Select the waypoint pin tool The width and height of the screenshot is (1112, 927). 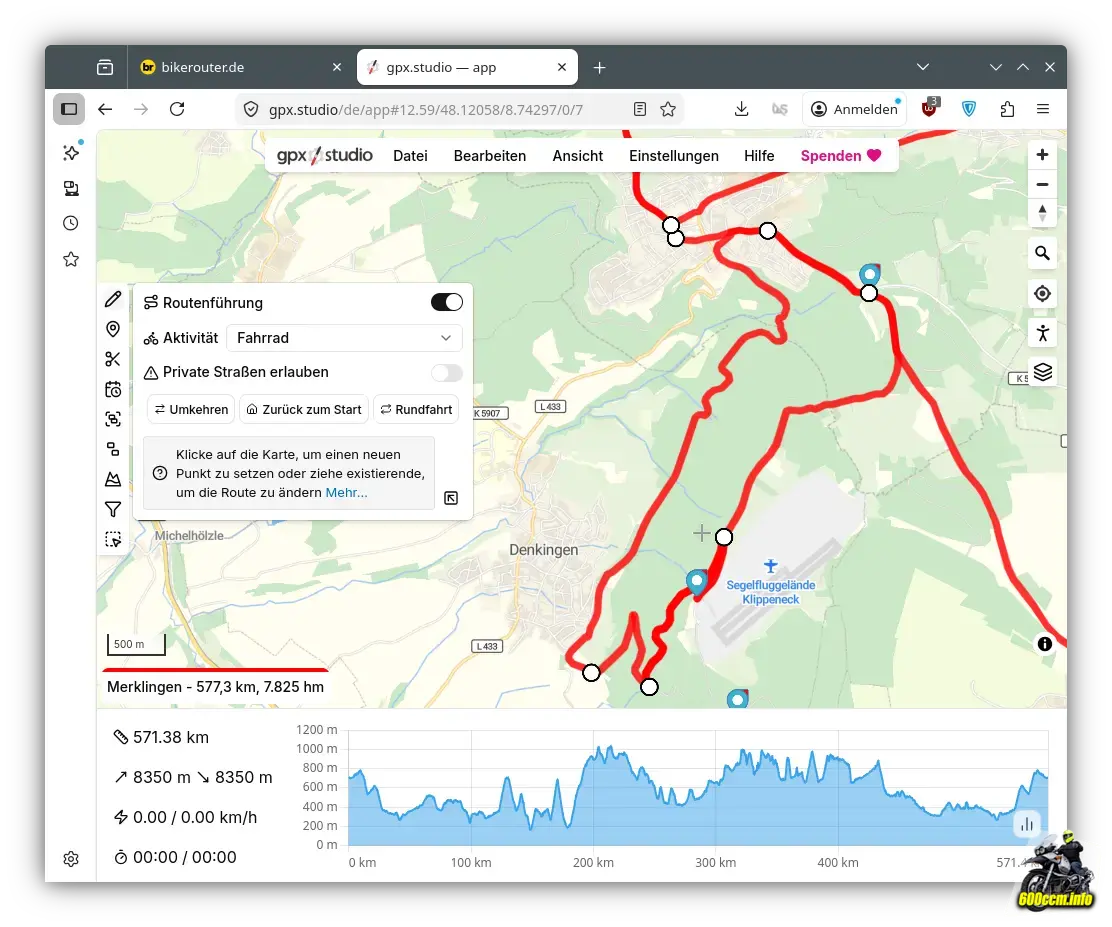point(113,329)
